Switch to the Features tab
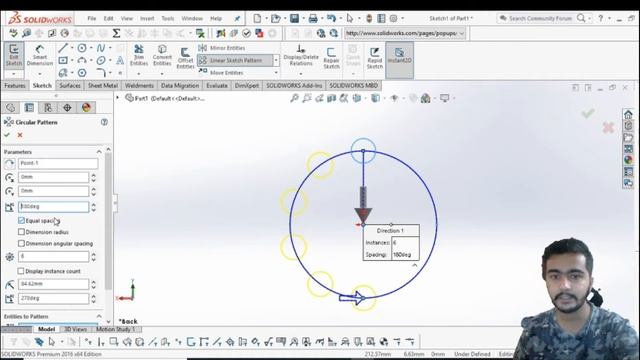The width and height of the screenshot is (640, 360). [x=15, y=85]
